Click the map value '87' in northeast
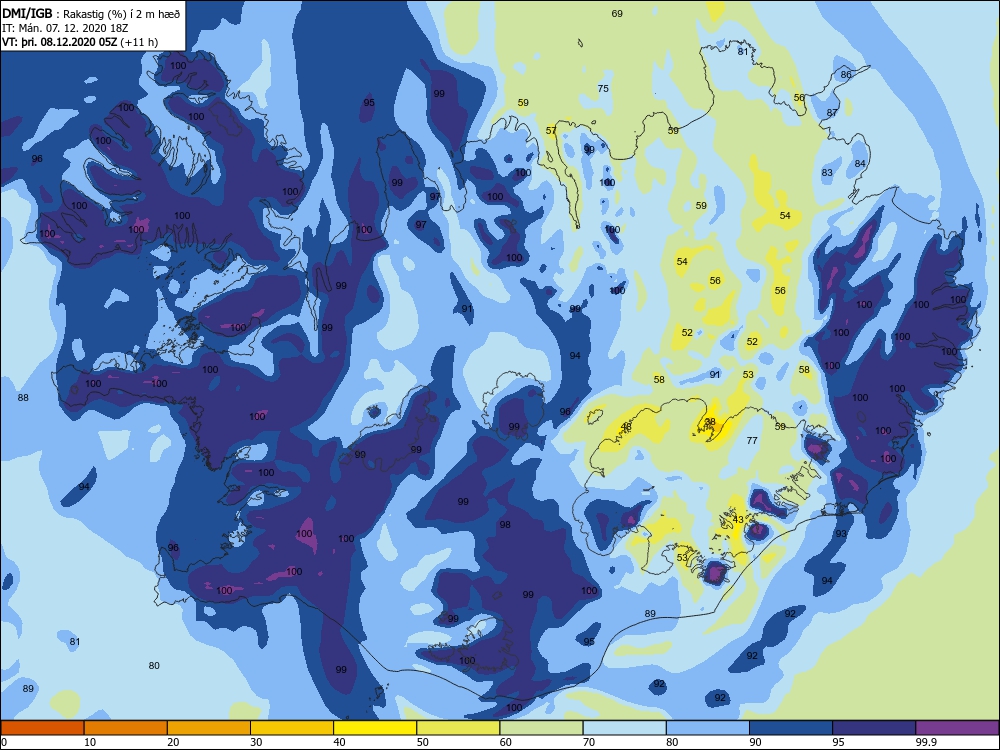 pyautogui.click(x=832, y=113)
